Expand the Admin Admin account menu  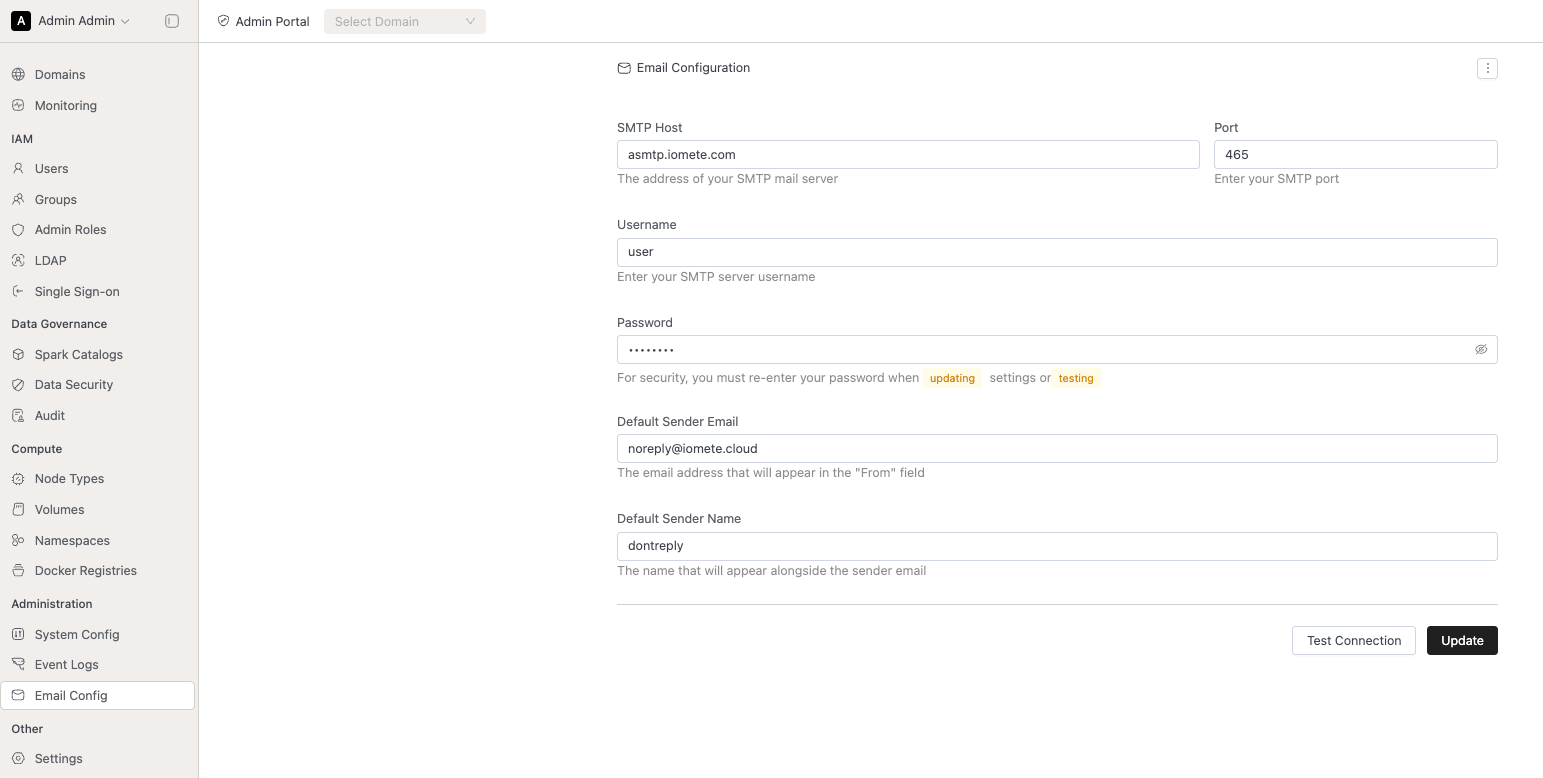click(84, 21)
